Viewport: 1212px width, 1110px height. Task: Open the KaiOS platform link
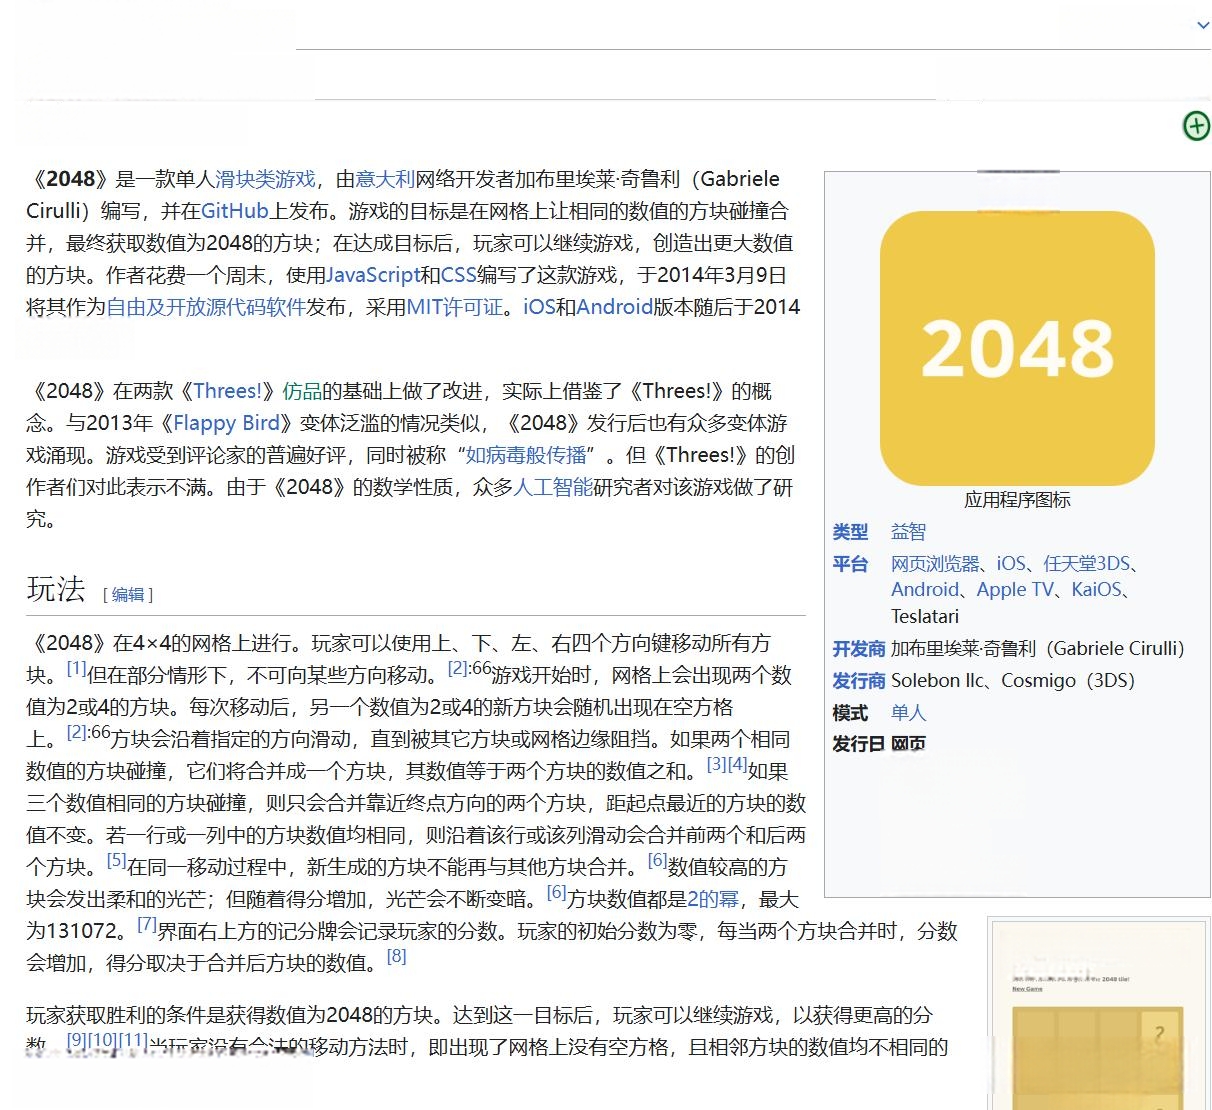(x=1096, y=590)
